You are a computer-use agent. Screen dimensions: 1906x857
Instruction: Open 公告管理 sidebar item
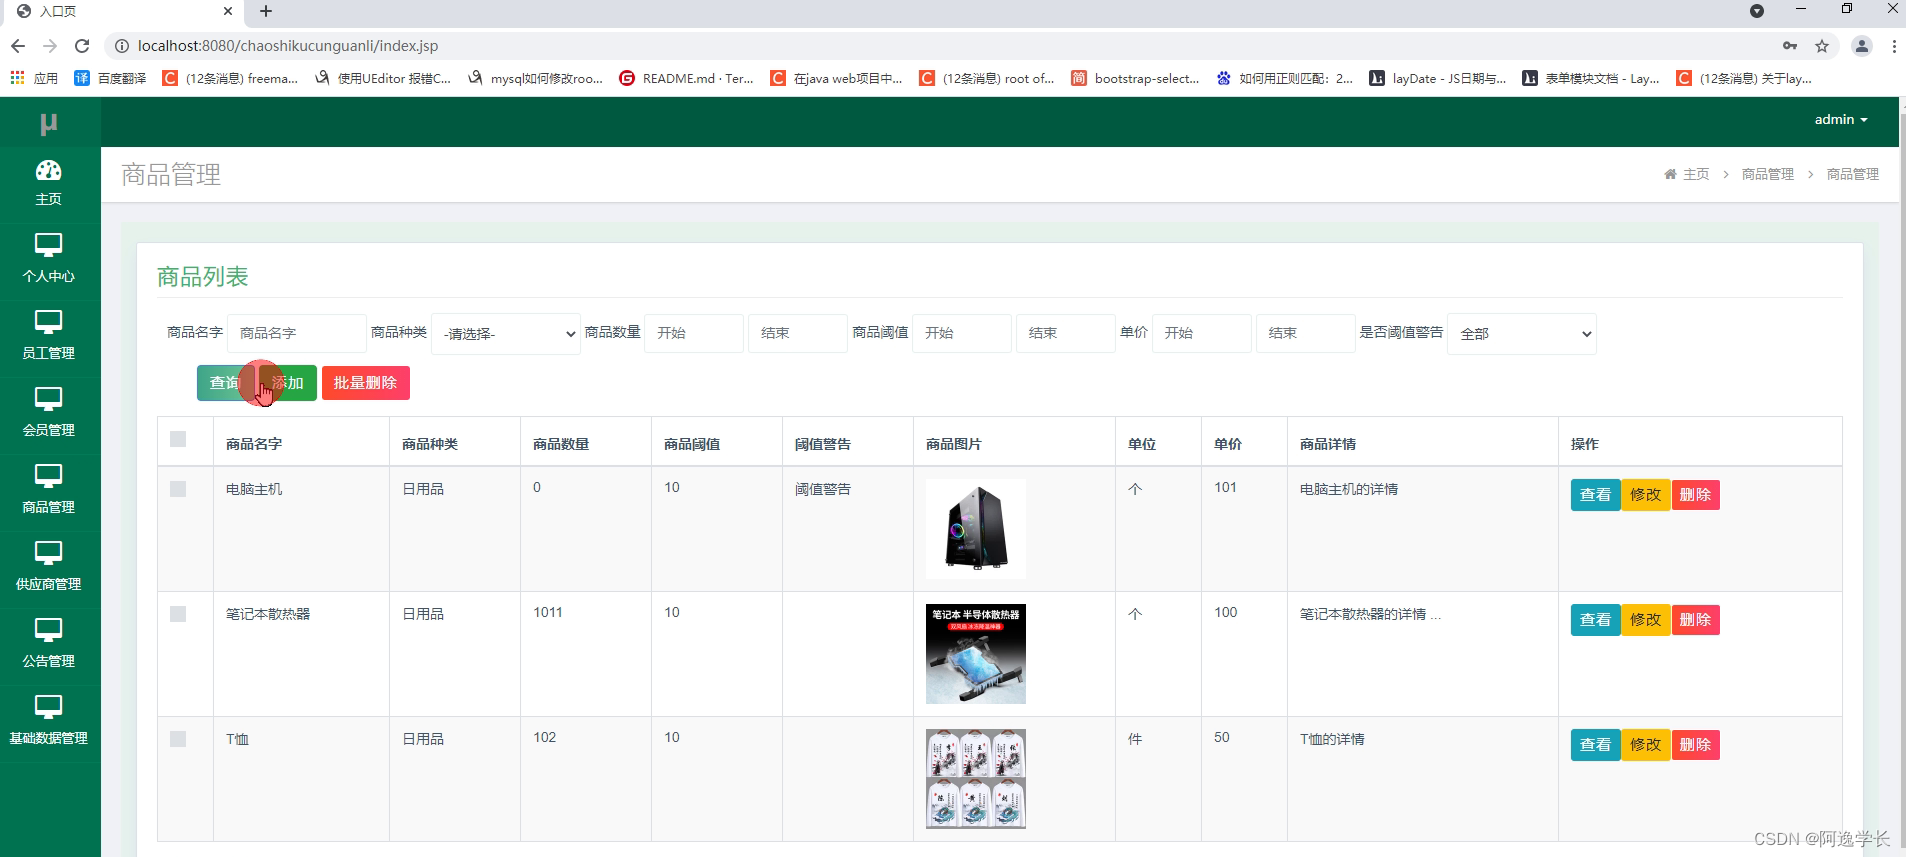click(x=48, y=644)
